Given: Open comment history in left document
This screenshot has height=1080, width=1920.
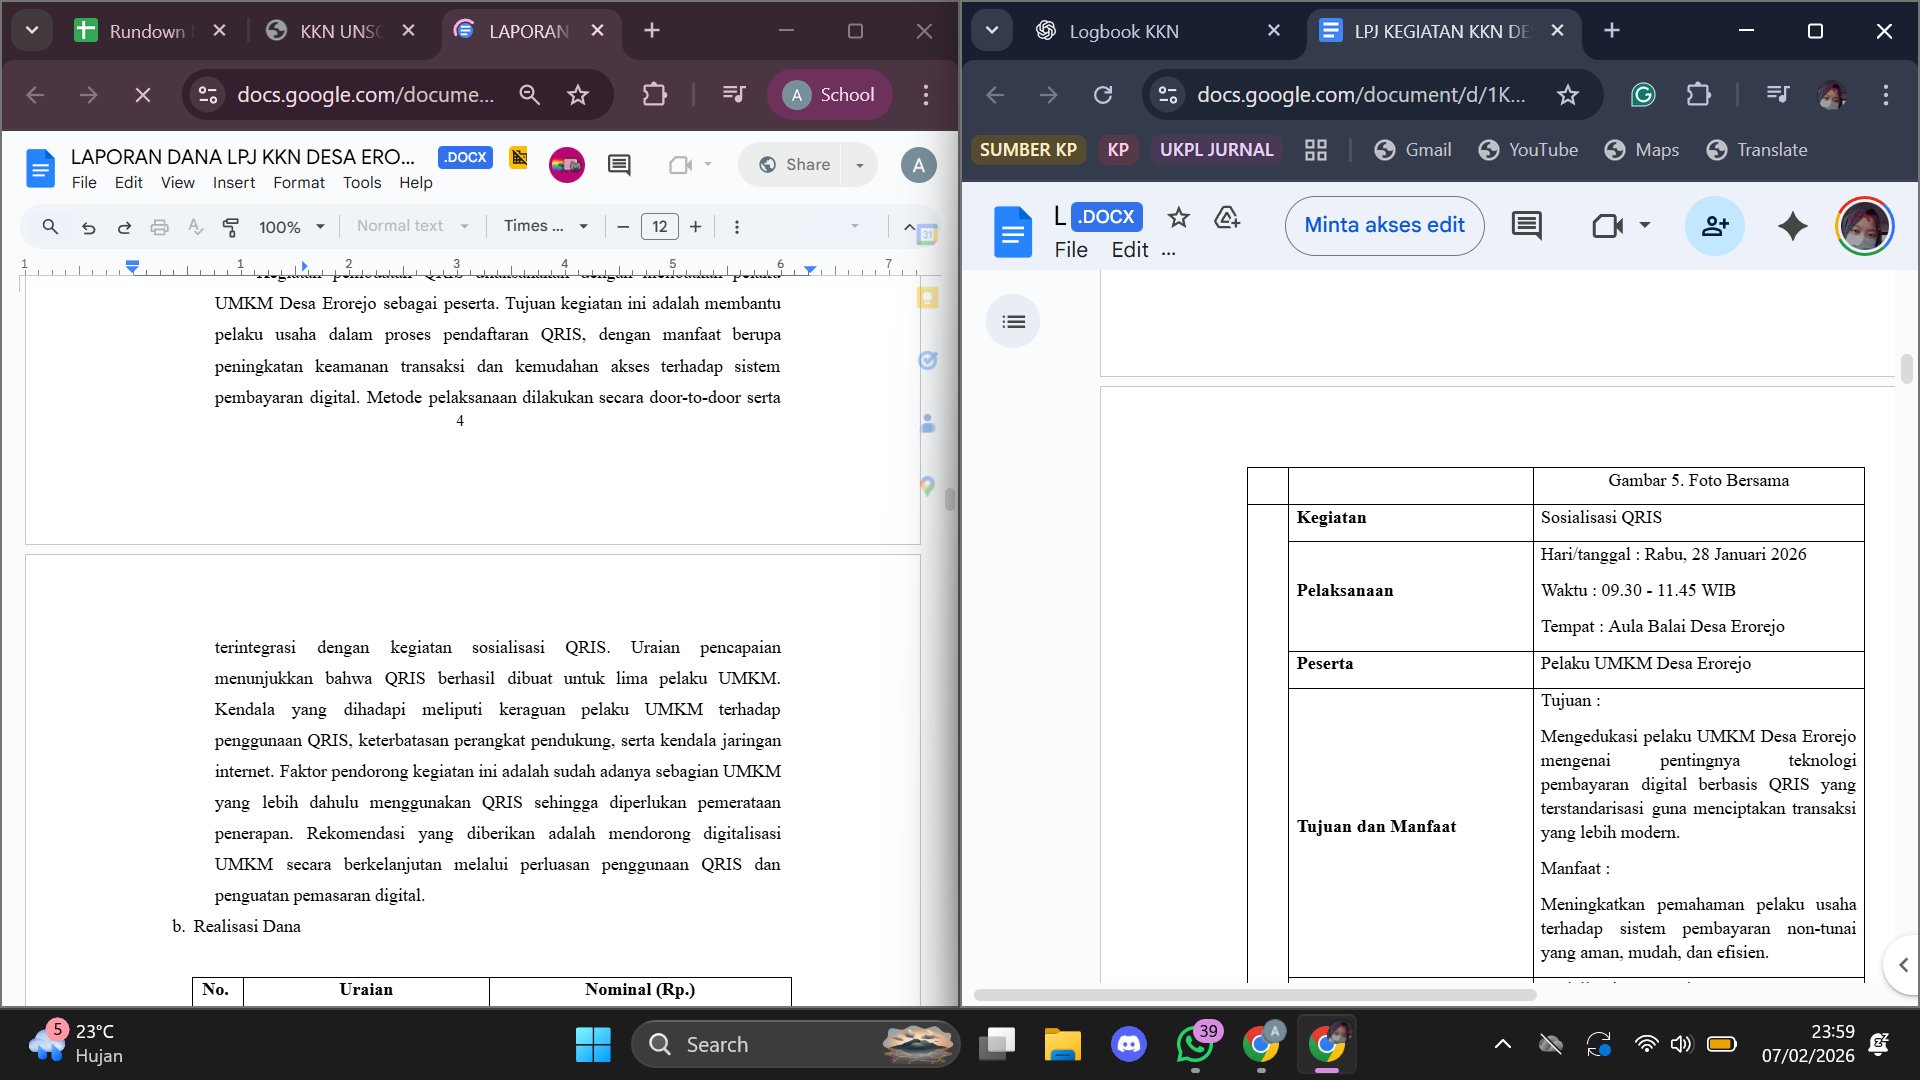Looking at the screenshot, I should click(619, 165).
